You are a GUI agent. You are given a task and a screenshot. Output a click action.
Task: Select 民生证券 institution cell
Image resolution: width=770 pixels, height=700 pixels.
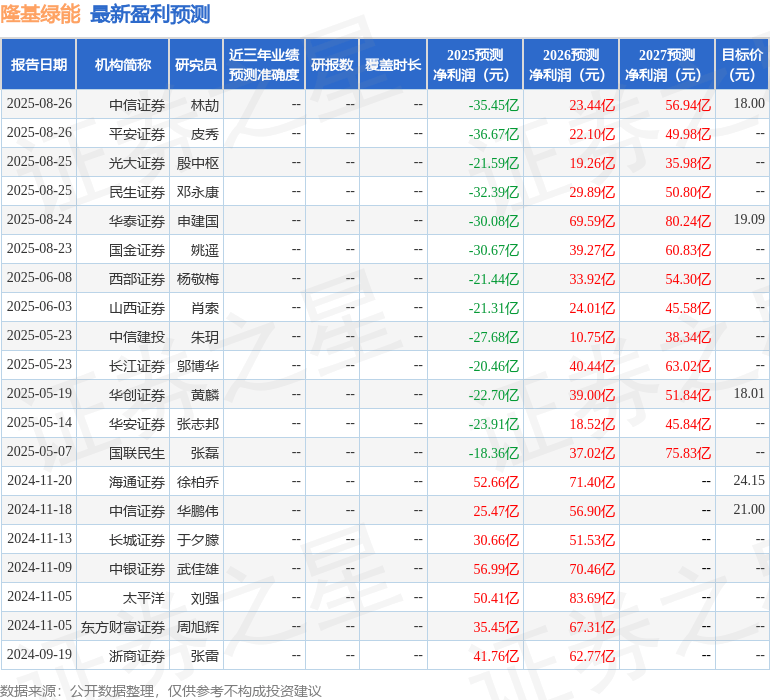click(x=137, y=192)
